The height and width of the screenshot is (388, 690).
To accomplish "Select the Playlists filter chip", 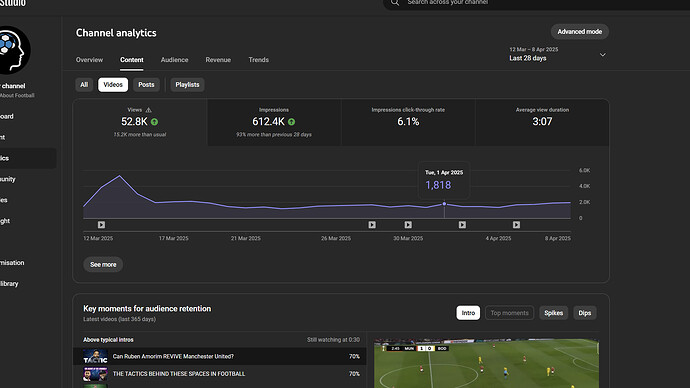I will [x=187, y=85].
